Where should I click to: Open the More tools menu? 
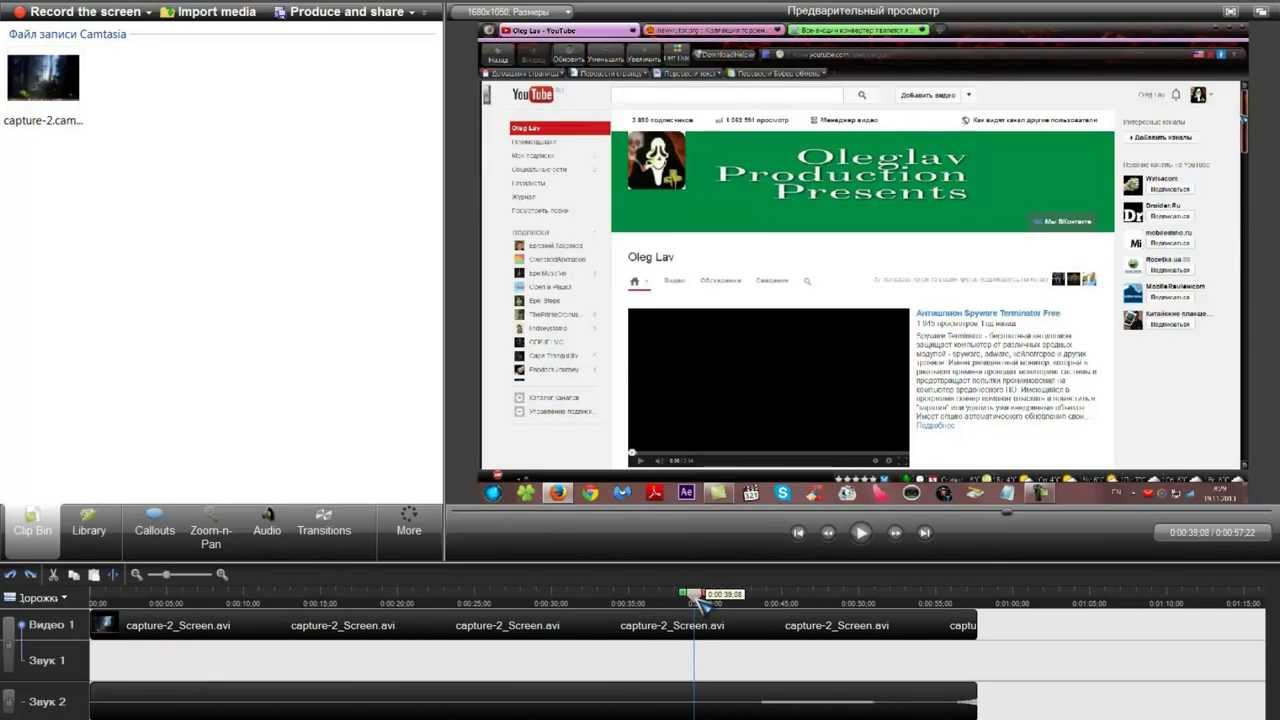(409, 522)
